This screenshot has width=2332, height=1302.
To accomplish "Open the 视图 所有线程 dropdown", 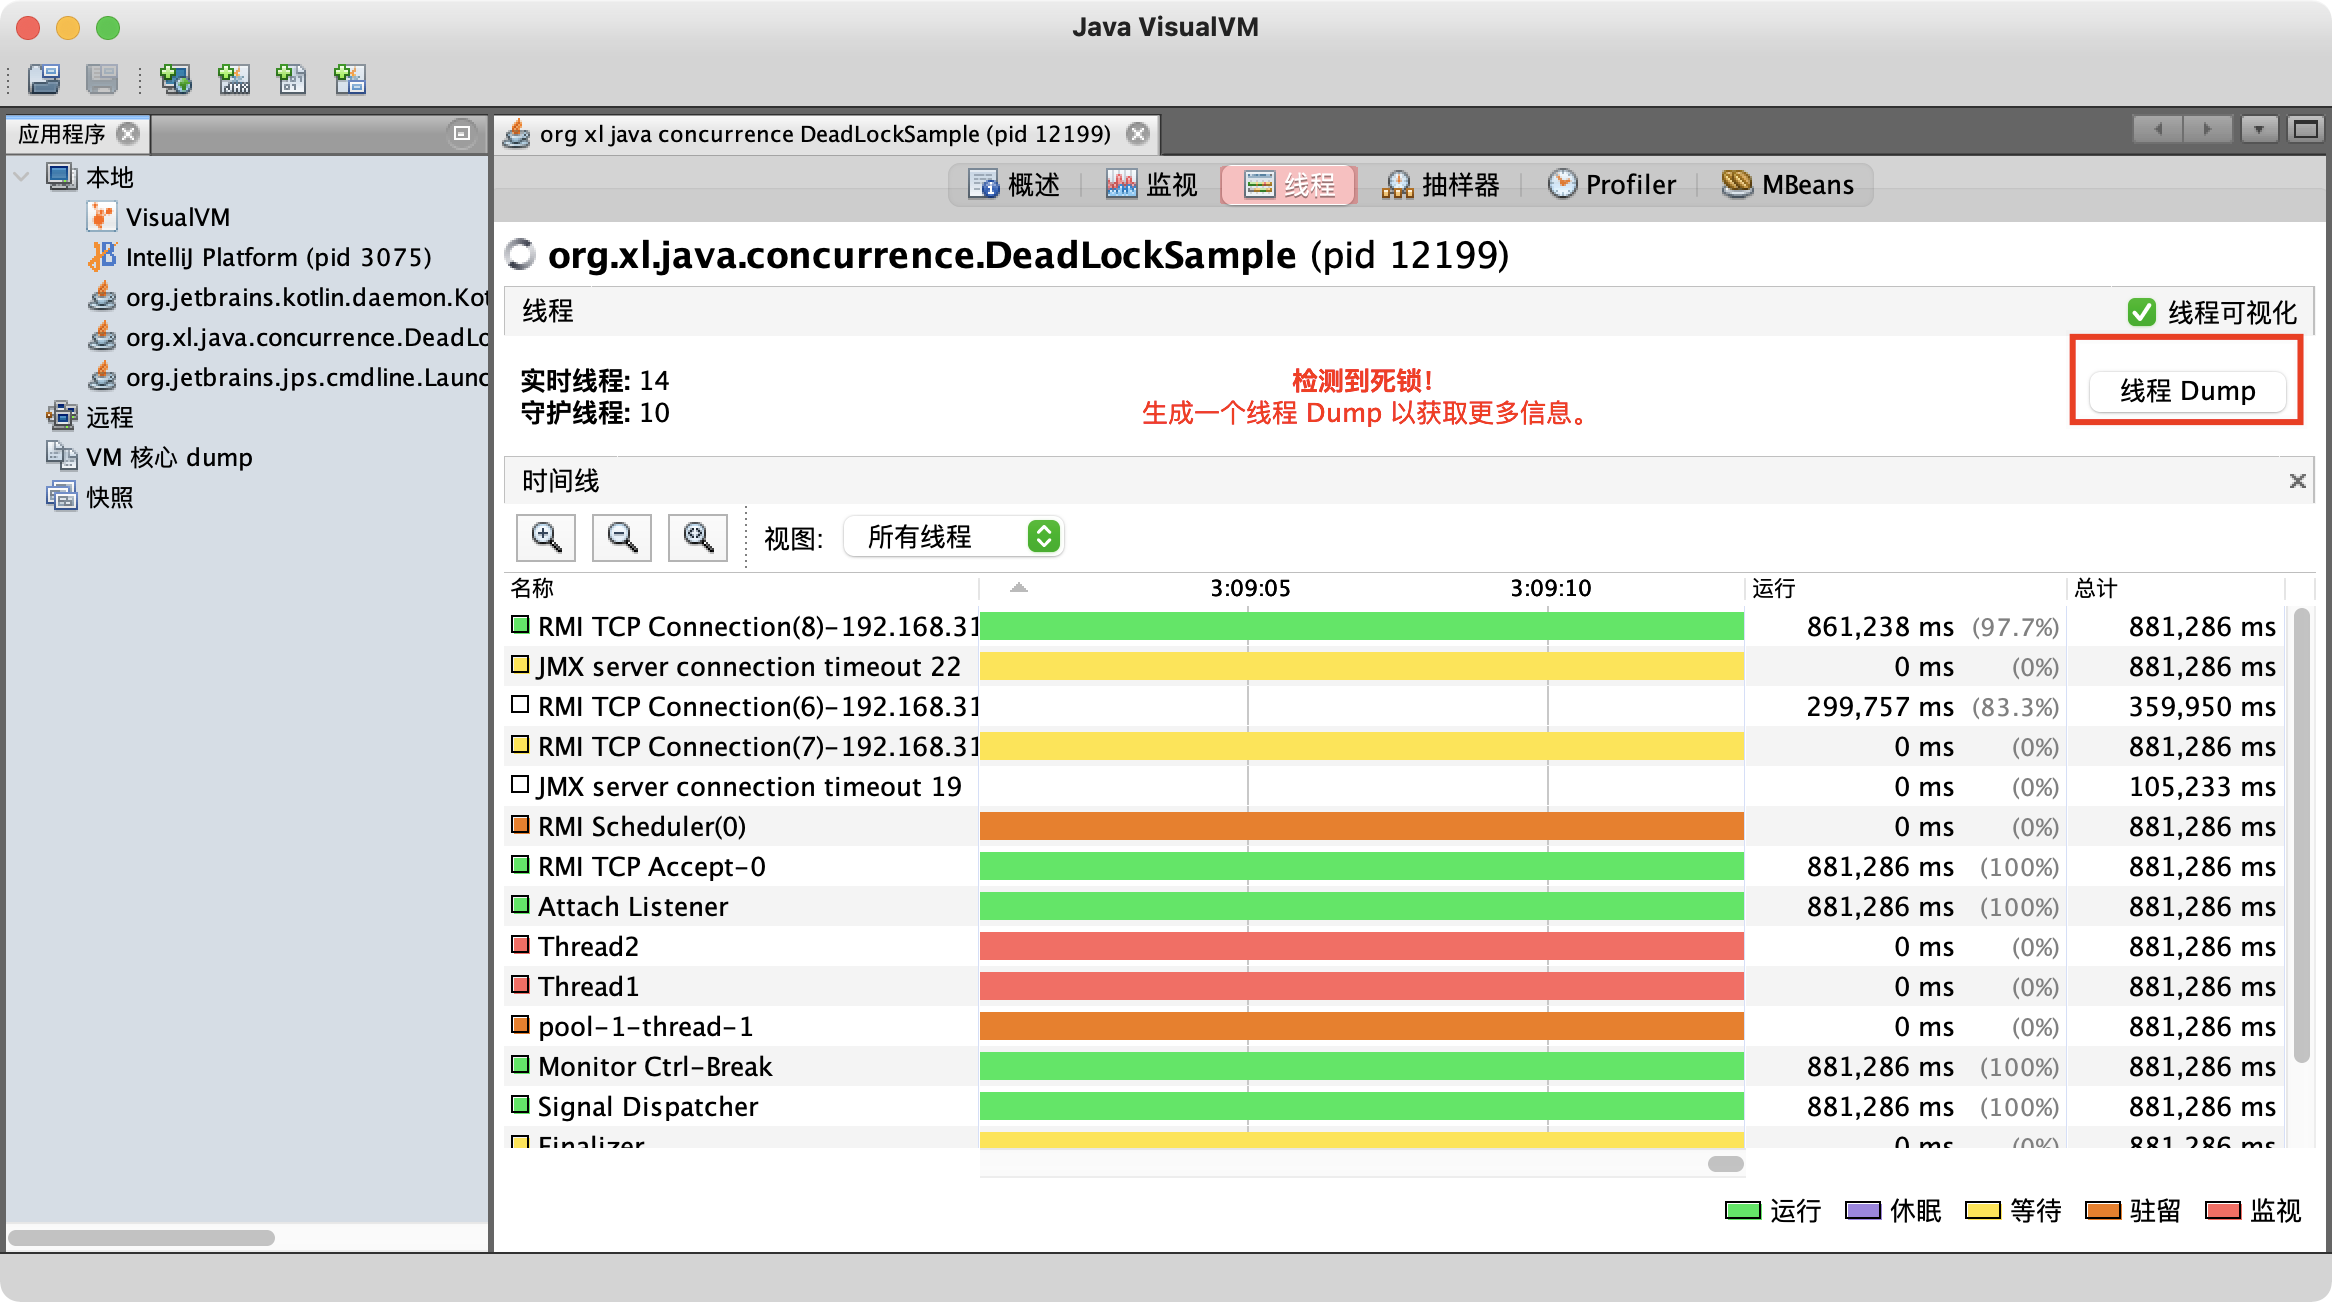I will coord(953,537).
